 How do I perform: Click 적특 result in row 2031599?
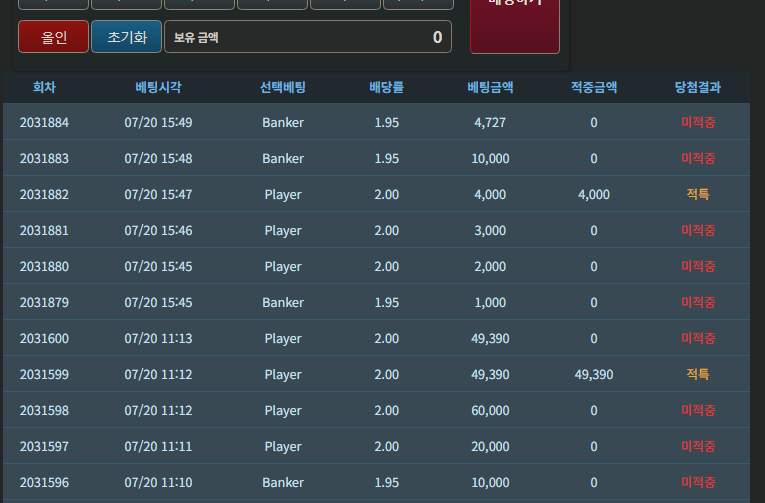coord(698,374)
